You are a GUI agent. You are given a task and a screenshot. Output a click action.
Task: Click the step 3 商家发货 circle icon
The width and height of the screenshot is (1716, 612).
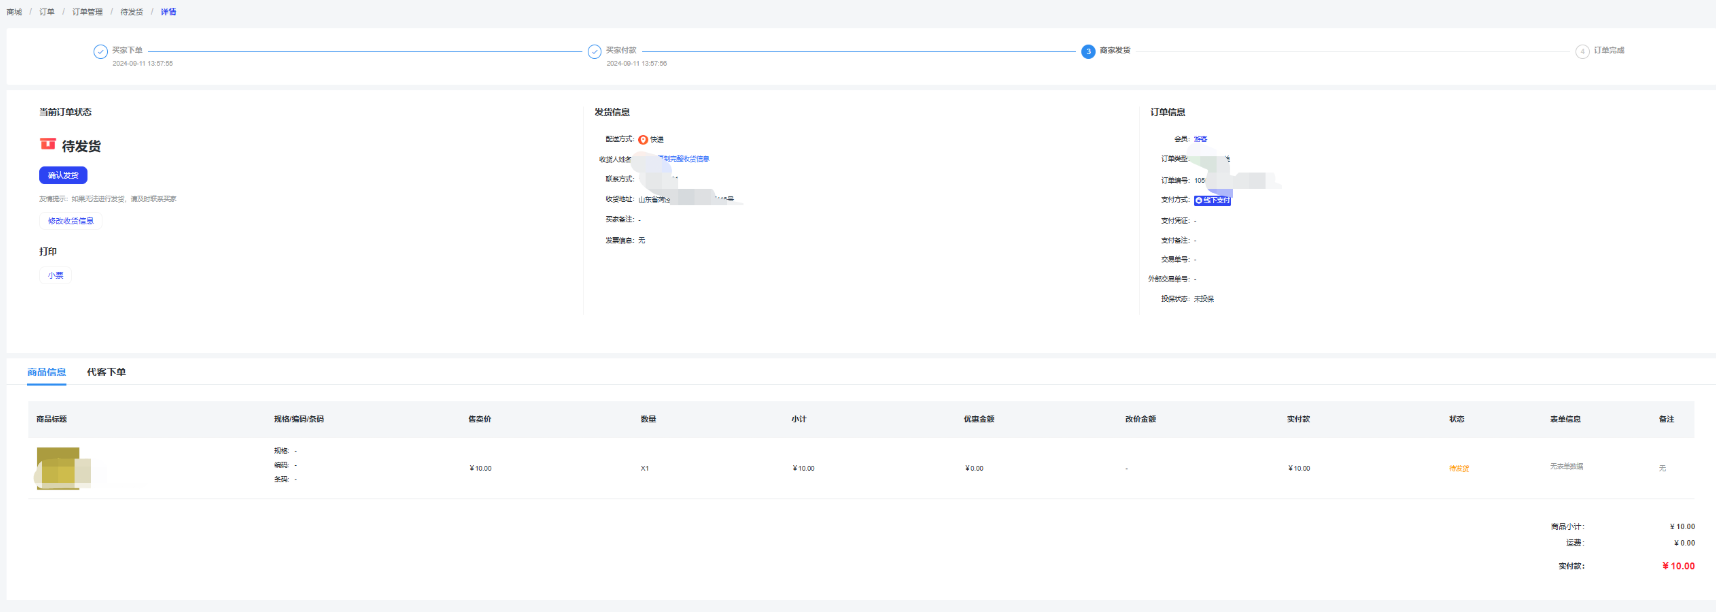pos(1088,52)
